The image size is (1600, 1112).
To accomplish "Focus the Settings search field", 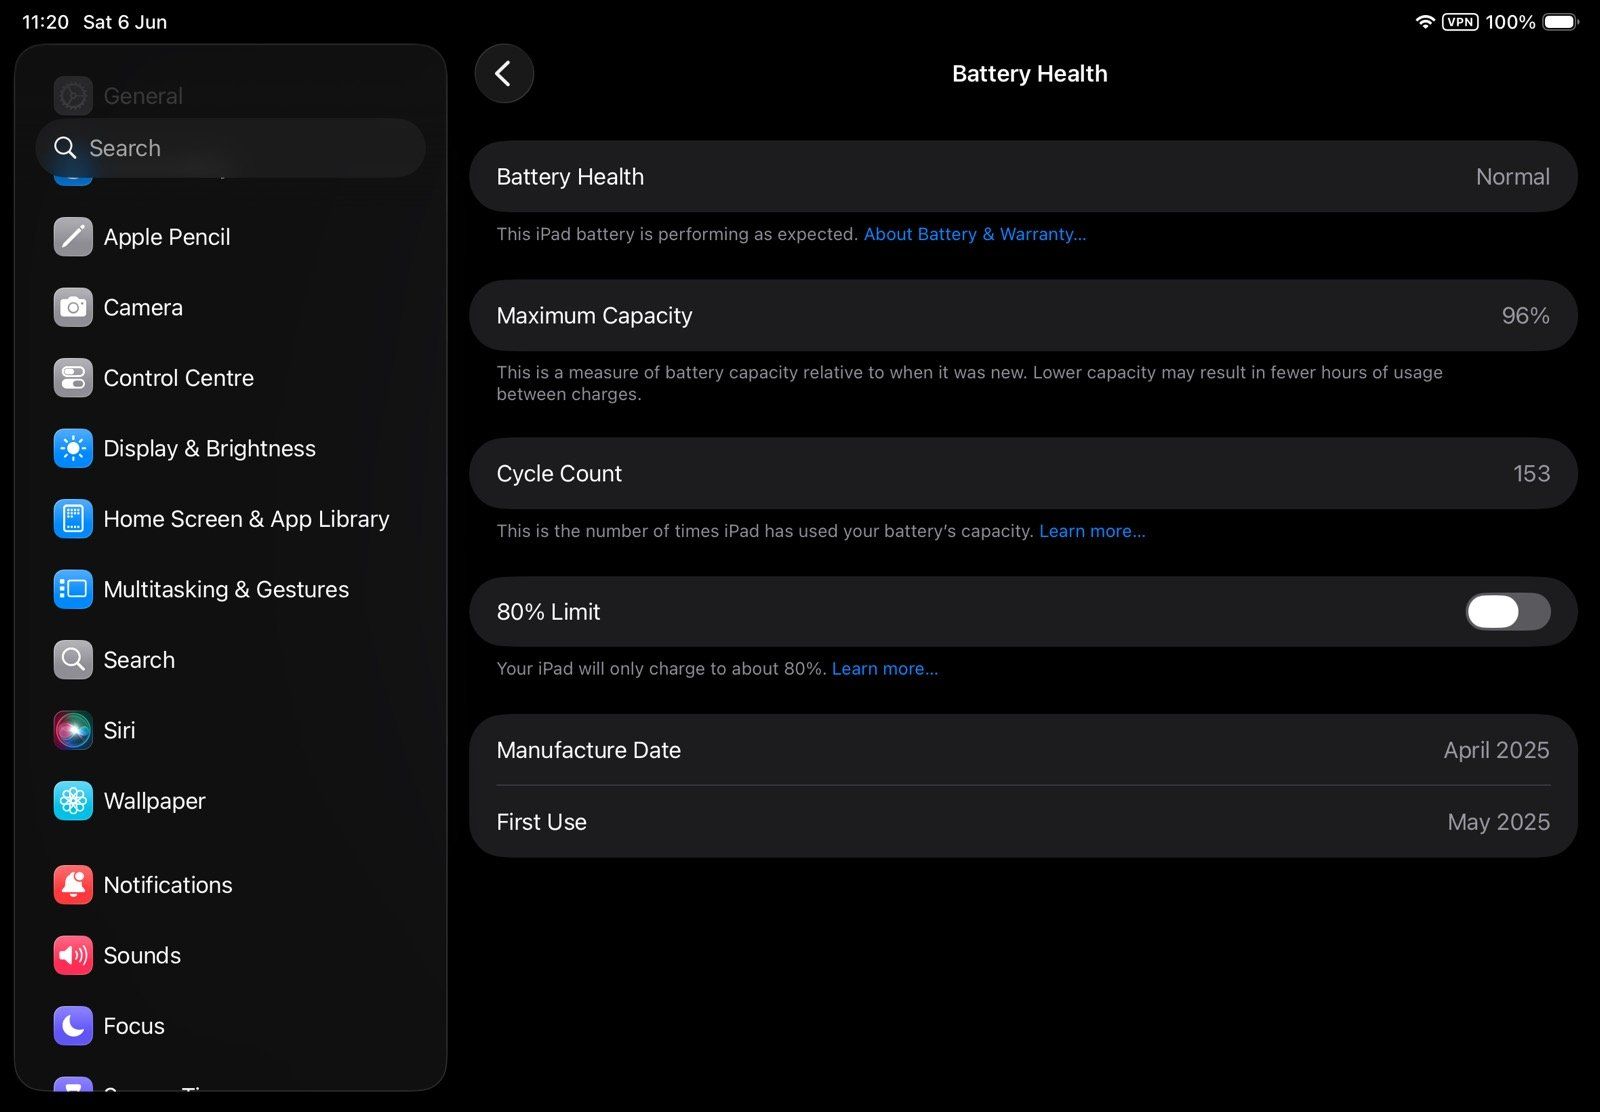I will [x=230, y=148].
